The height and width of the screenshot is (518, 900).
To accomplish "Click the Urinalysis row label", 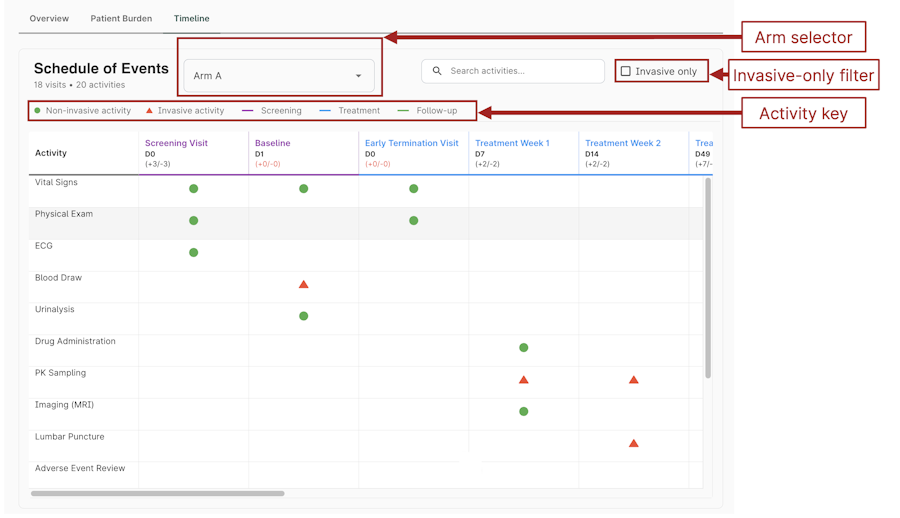I will coord(55,309).
